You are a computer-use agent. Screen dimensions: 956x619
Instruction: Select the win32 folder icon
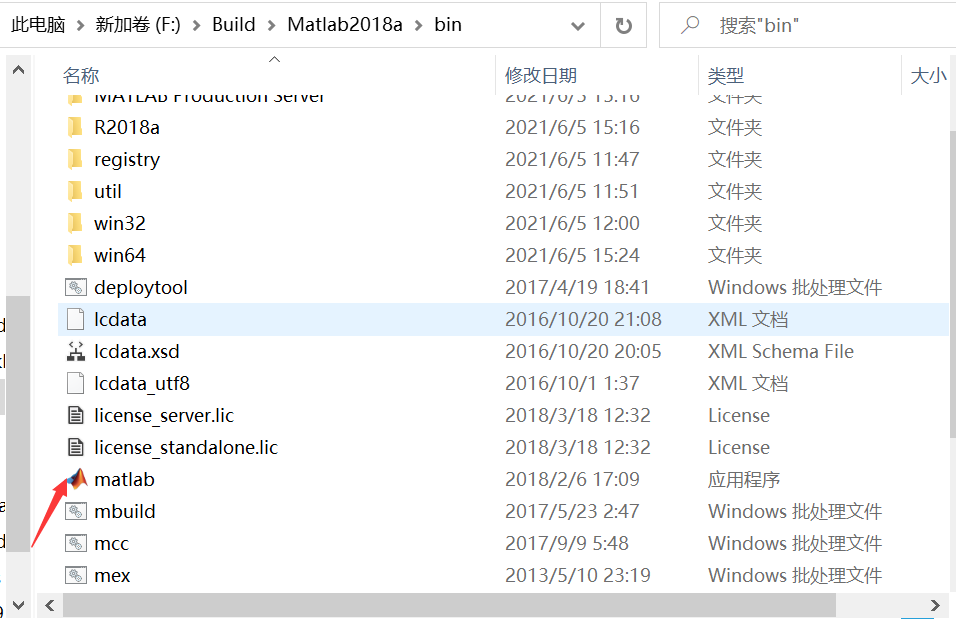pos(75,223)
